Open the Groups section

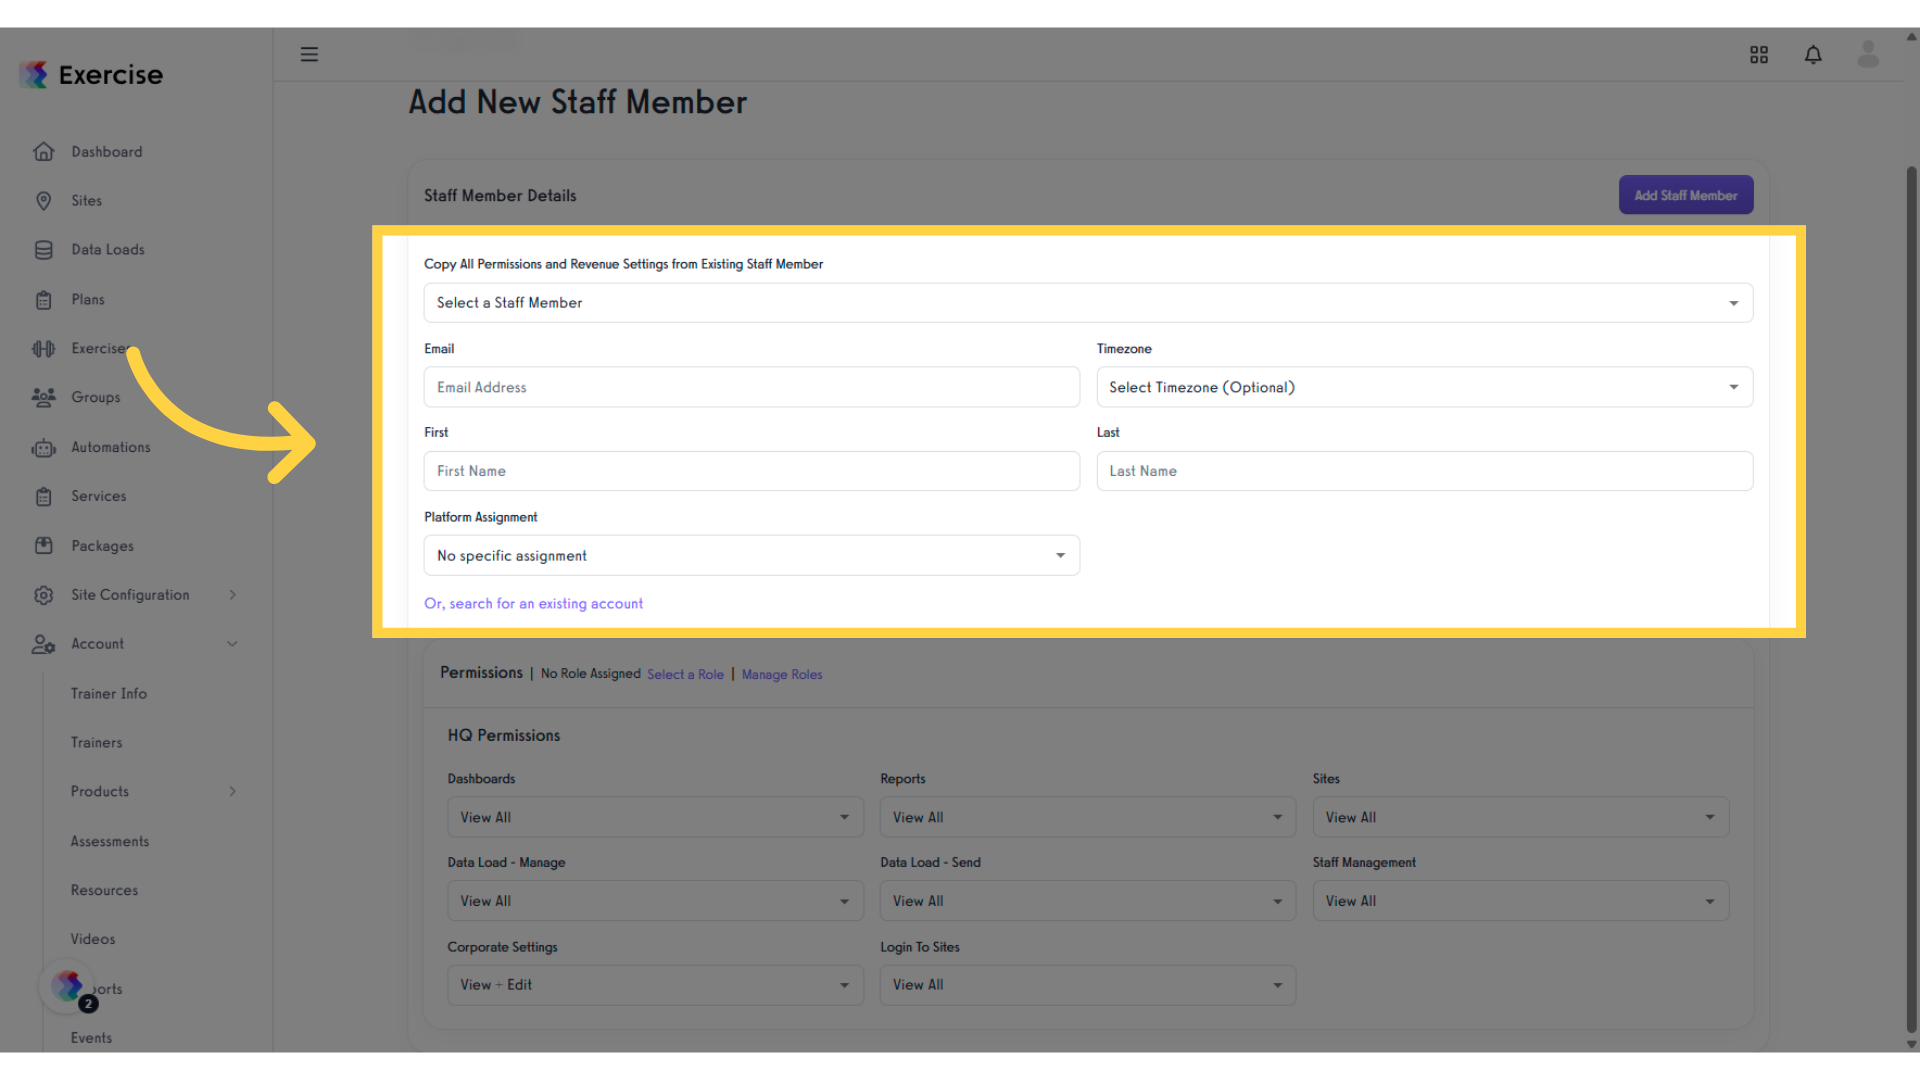click(96, 397)
